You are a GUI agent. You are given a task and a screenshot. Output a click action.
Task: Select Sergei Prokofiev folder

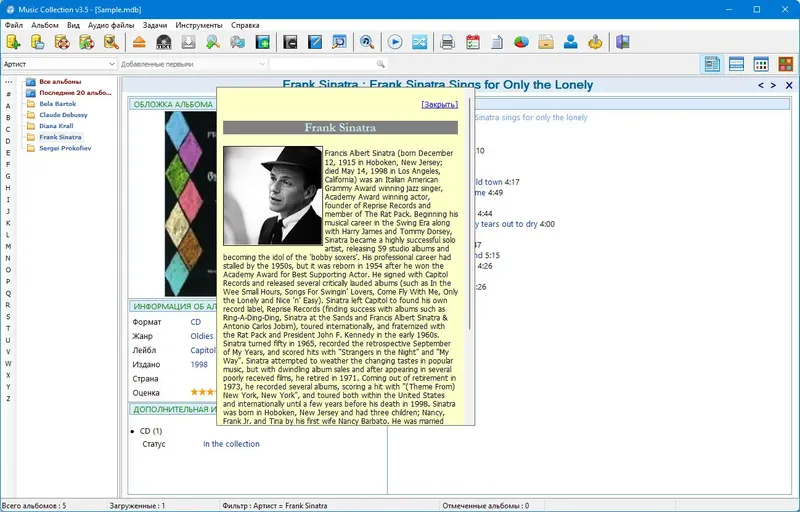[65, 148]
